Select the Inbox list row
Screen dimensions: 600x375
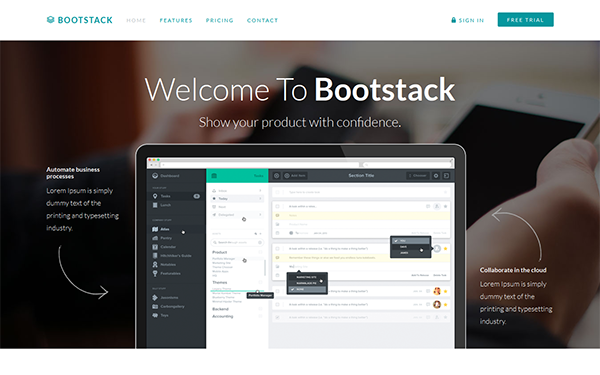pos(237,191)
